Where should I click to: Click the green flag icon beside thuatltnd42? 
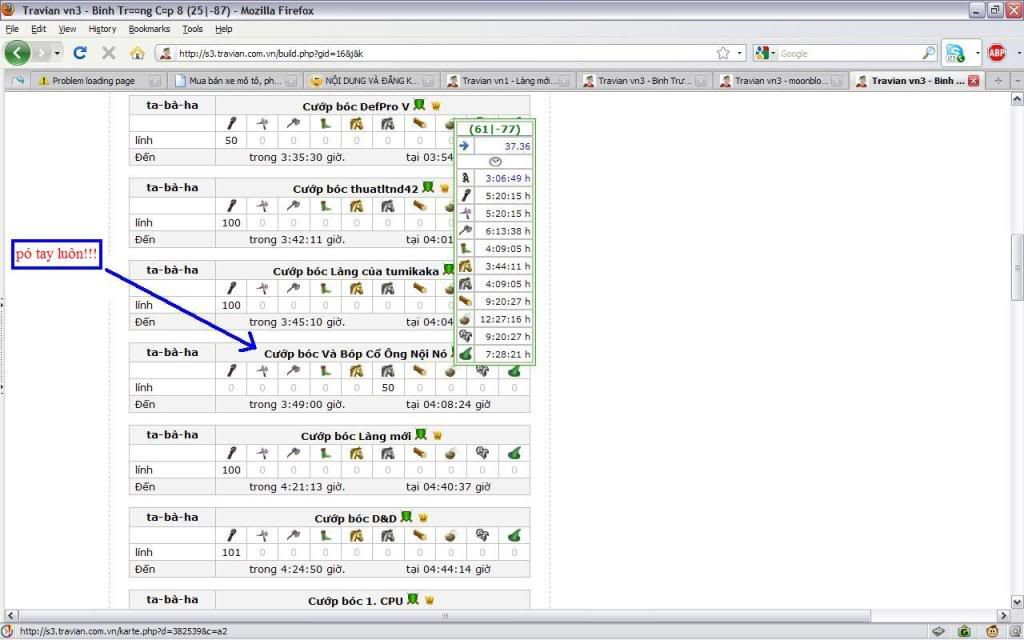point(428,187)
